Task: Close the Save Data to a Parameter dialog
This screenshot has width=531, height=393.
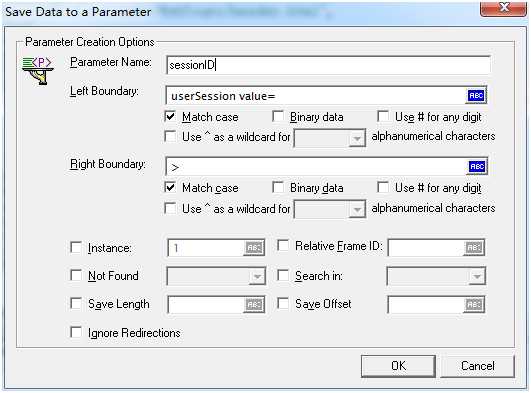Action: click(504, 8)
